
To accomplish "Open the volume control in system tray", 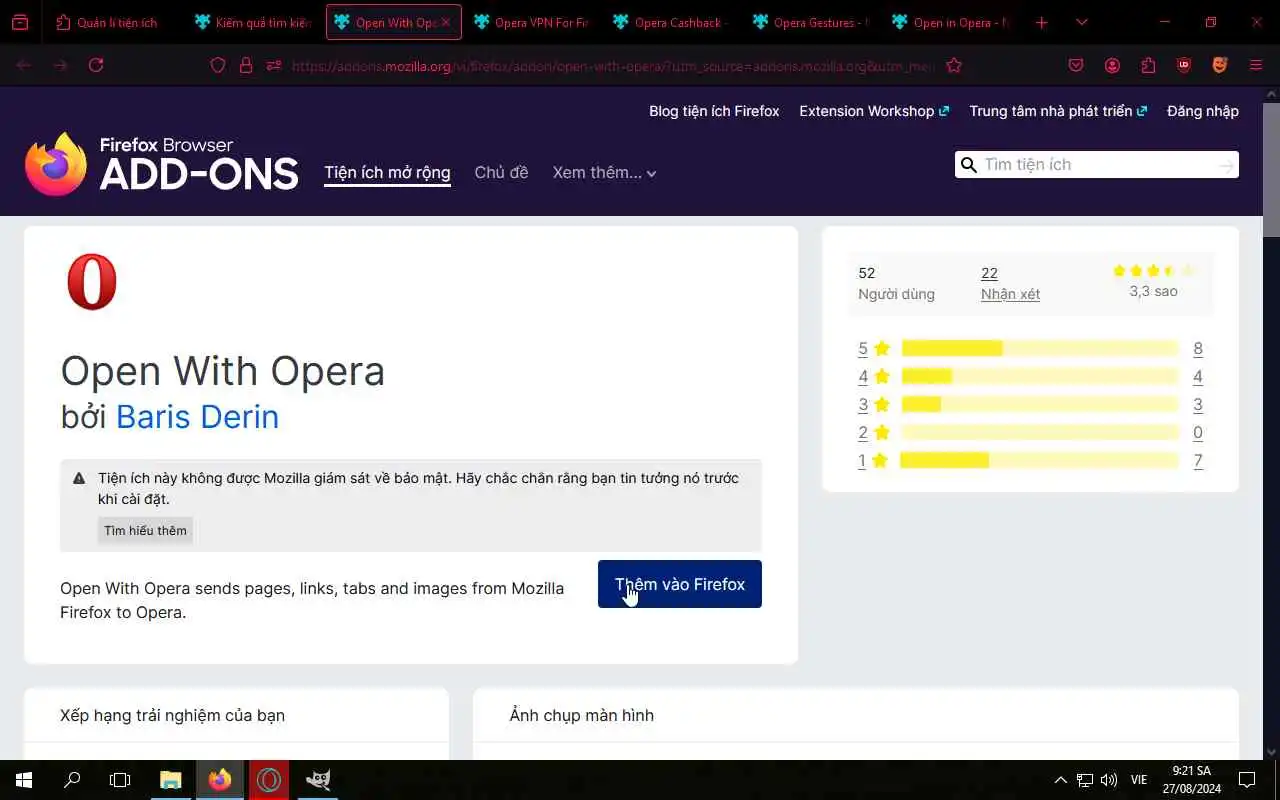I will coord(1108,780).
